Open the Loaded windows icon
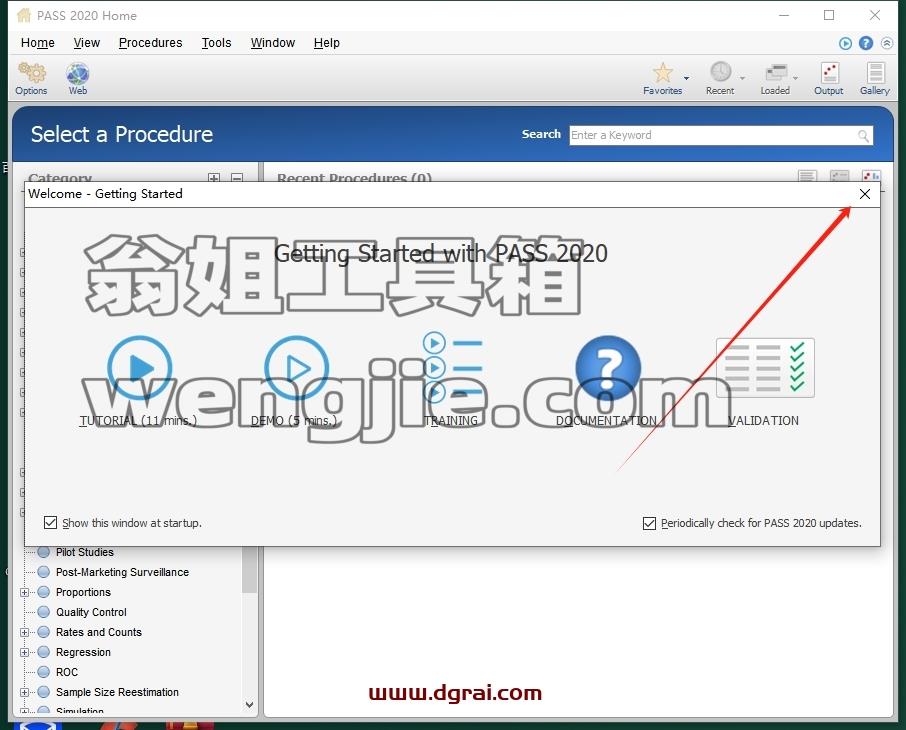This screenshot has width=906, height=730. pos(776,73)
